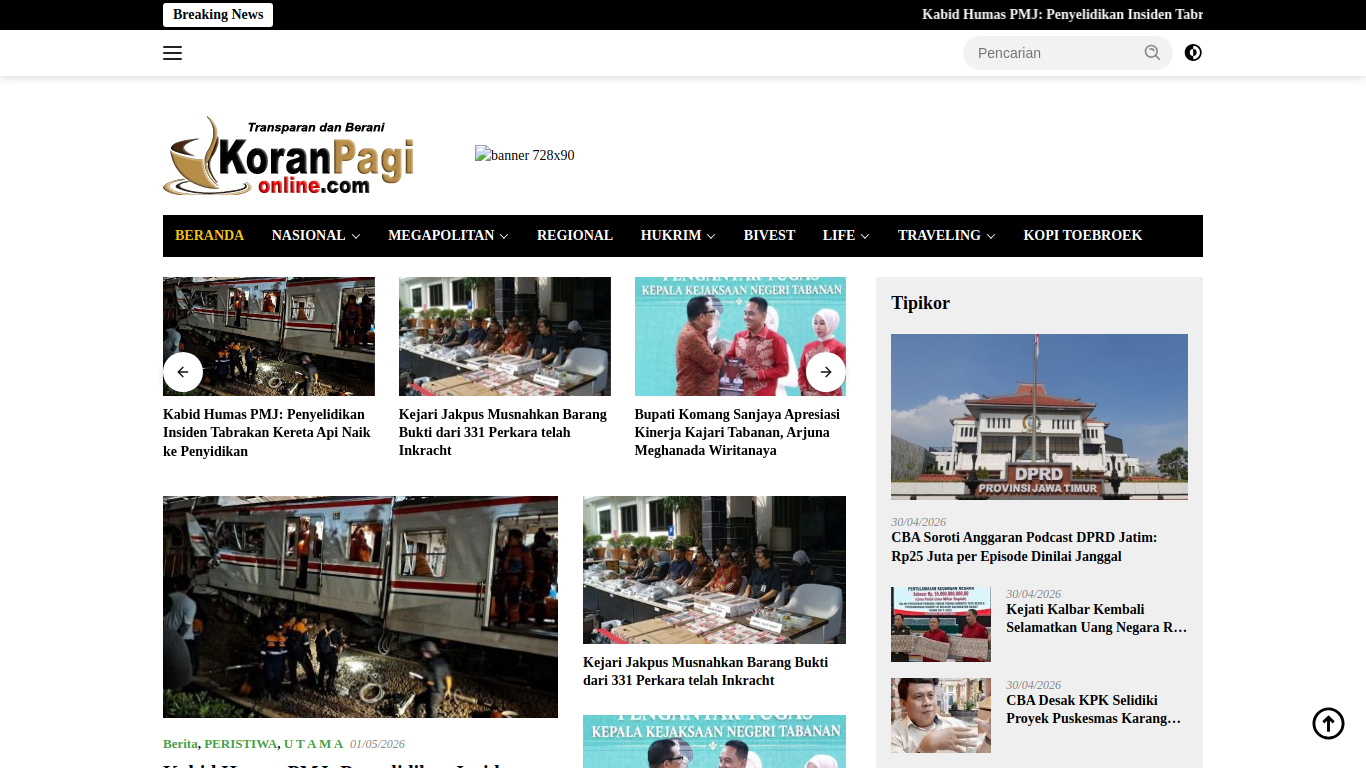Open slider thumbnail of Kejaksaan Negeri Tabanan

(740, 336)
